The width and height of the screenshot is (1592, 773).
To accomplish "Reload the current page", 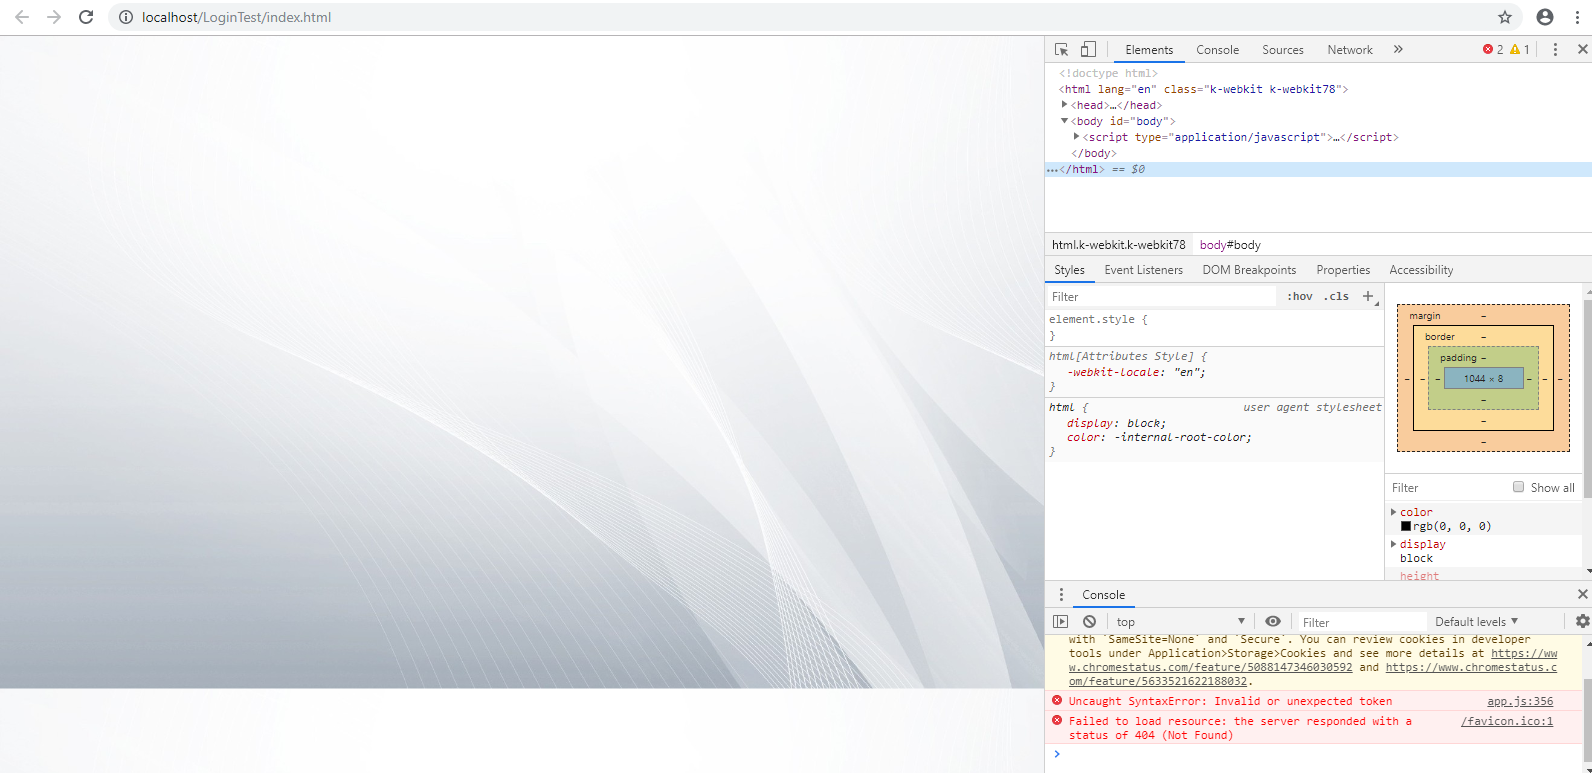I will (86, 17).
